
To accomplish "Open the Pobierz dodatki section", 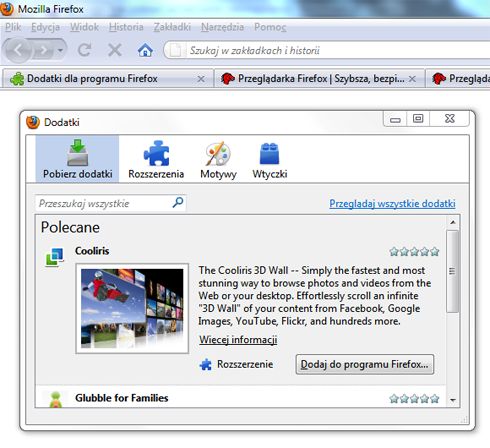I will click(77, 159).
